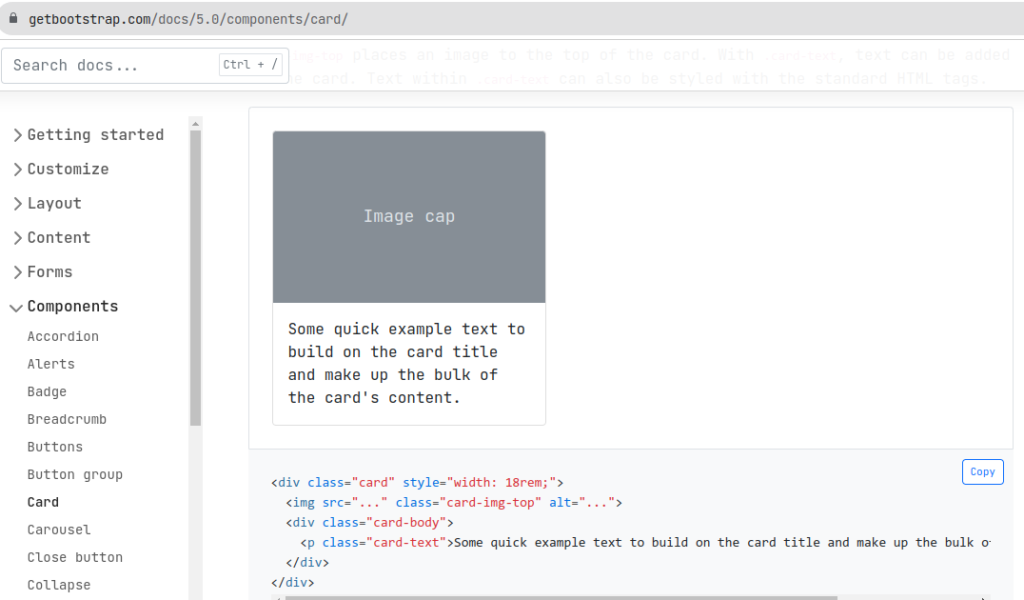Open the Badge component page
This screenshot has height=600, width=1024.
[x=47, y=392]
